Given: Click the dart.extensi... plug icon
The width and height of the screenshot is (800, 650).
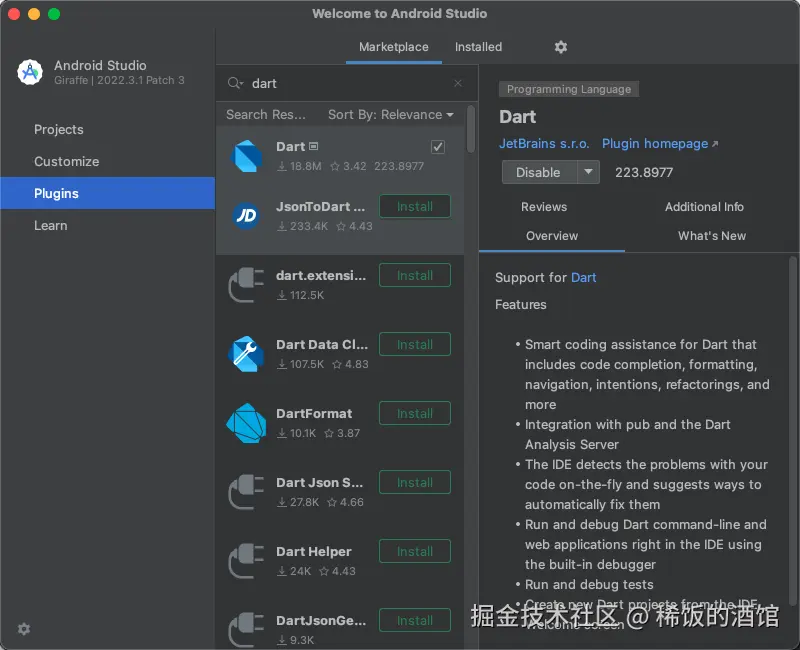Looking at the screenshot, I should [246, 285].
